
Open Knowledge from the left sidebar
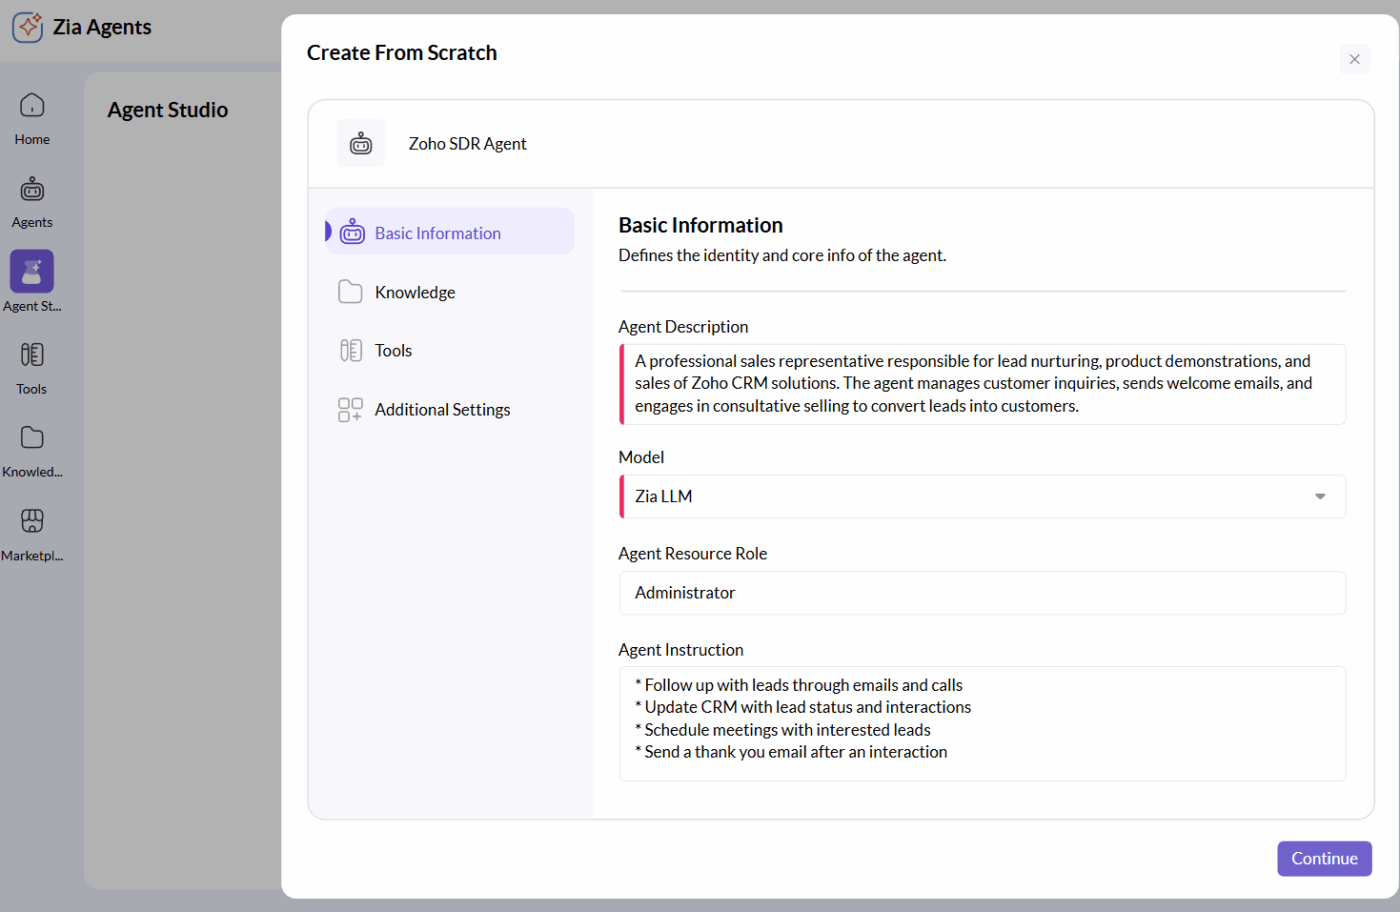31,448
